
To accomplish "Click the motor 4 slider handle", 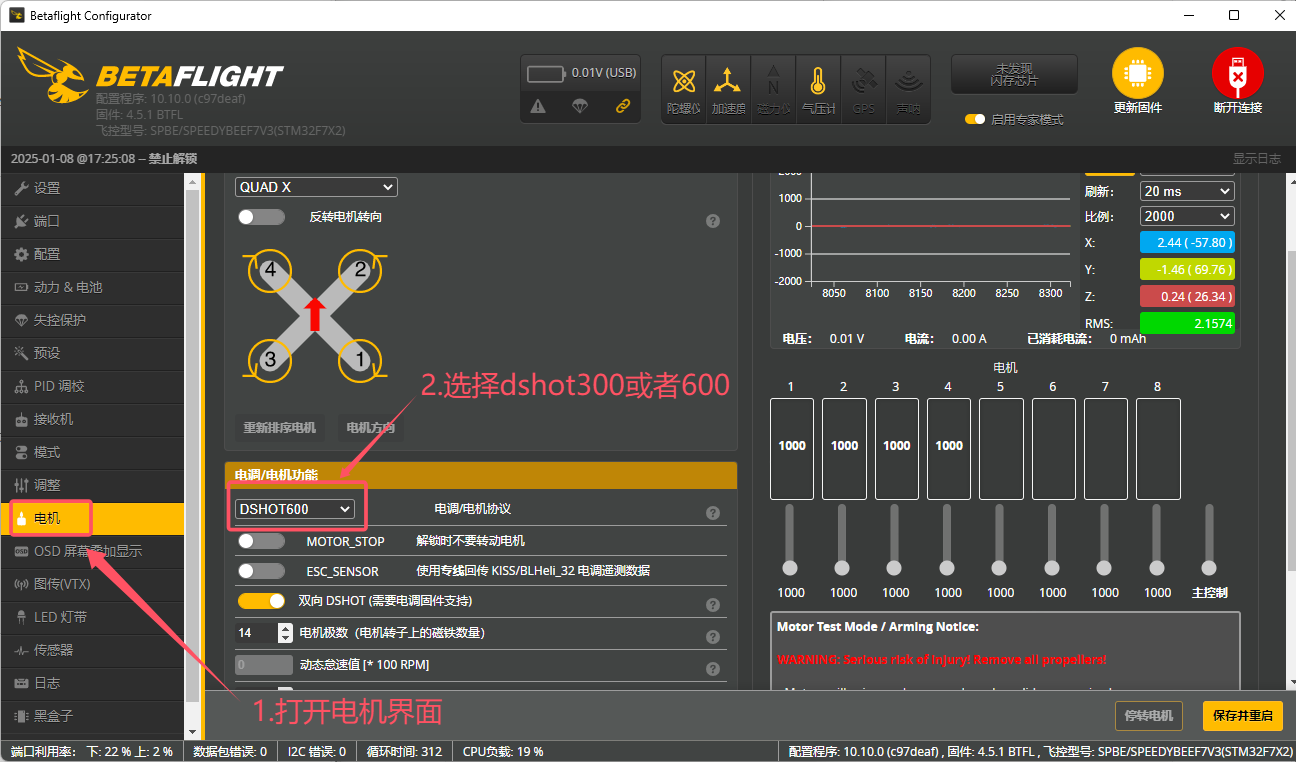I will pyautogui.click(x=948, y=567).
